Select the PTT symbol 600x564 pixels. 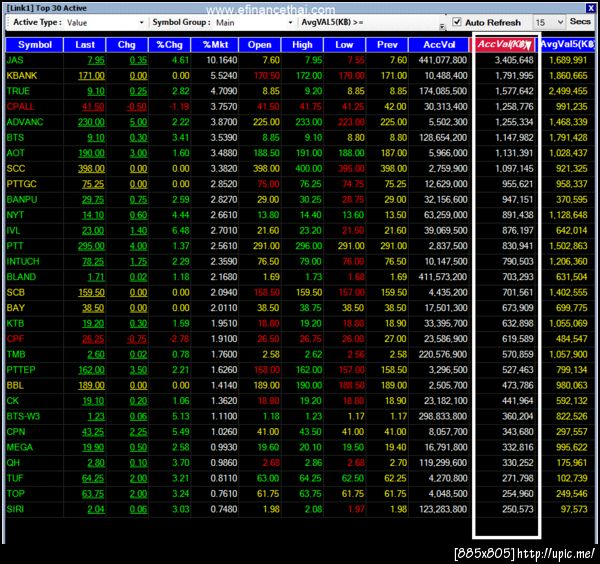tap(15, 246)
